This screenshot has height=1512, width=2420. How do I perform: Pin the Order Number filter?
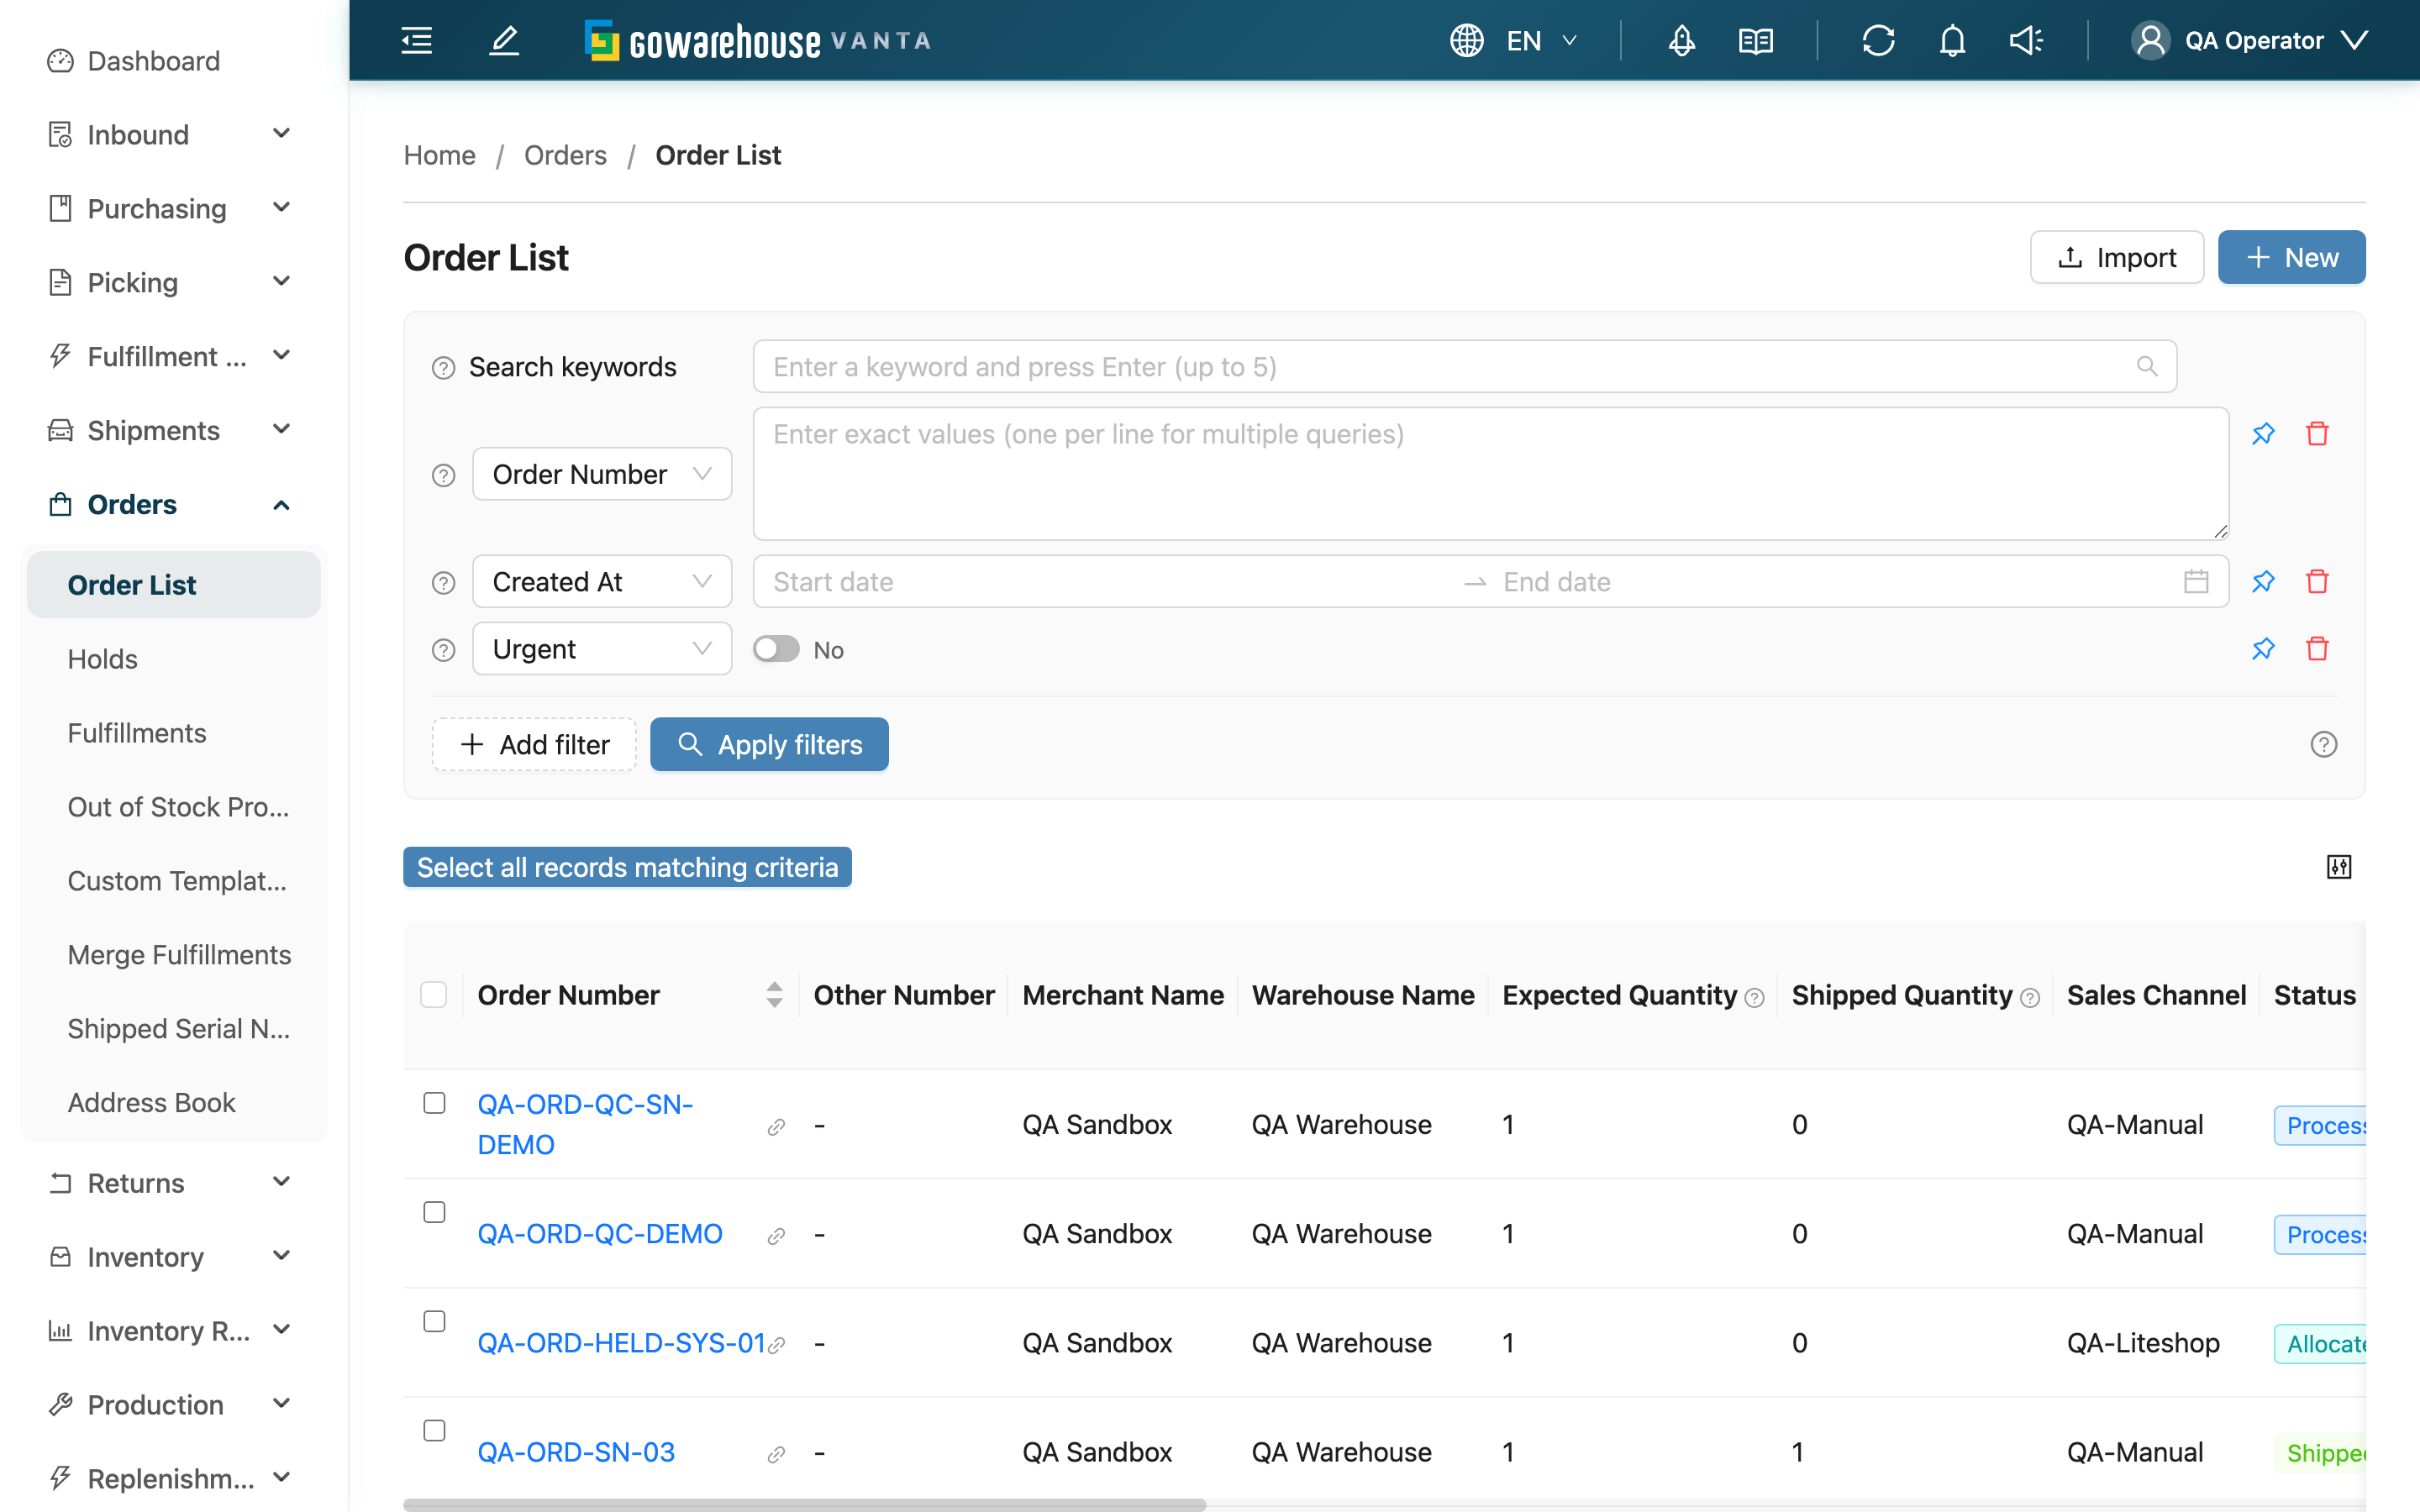tap(2263, 434)
